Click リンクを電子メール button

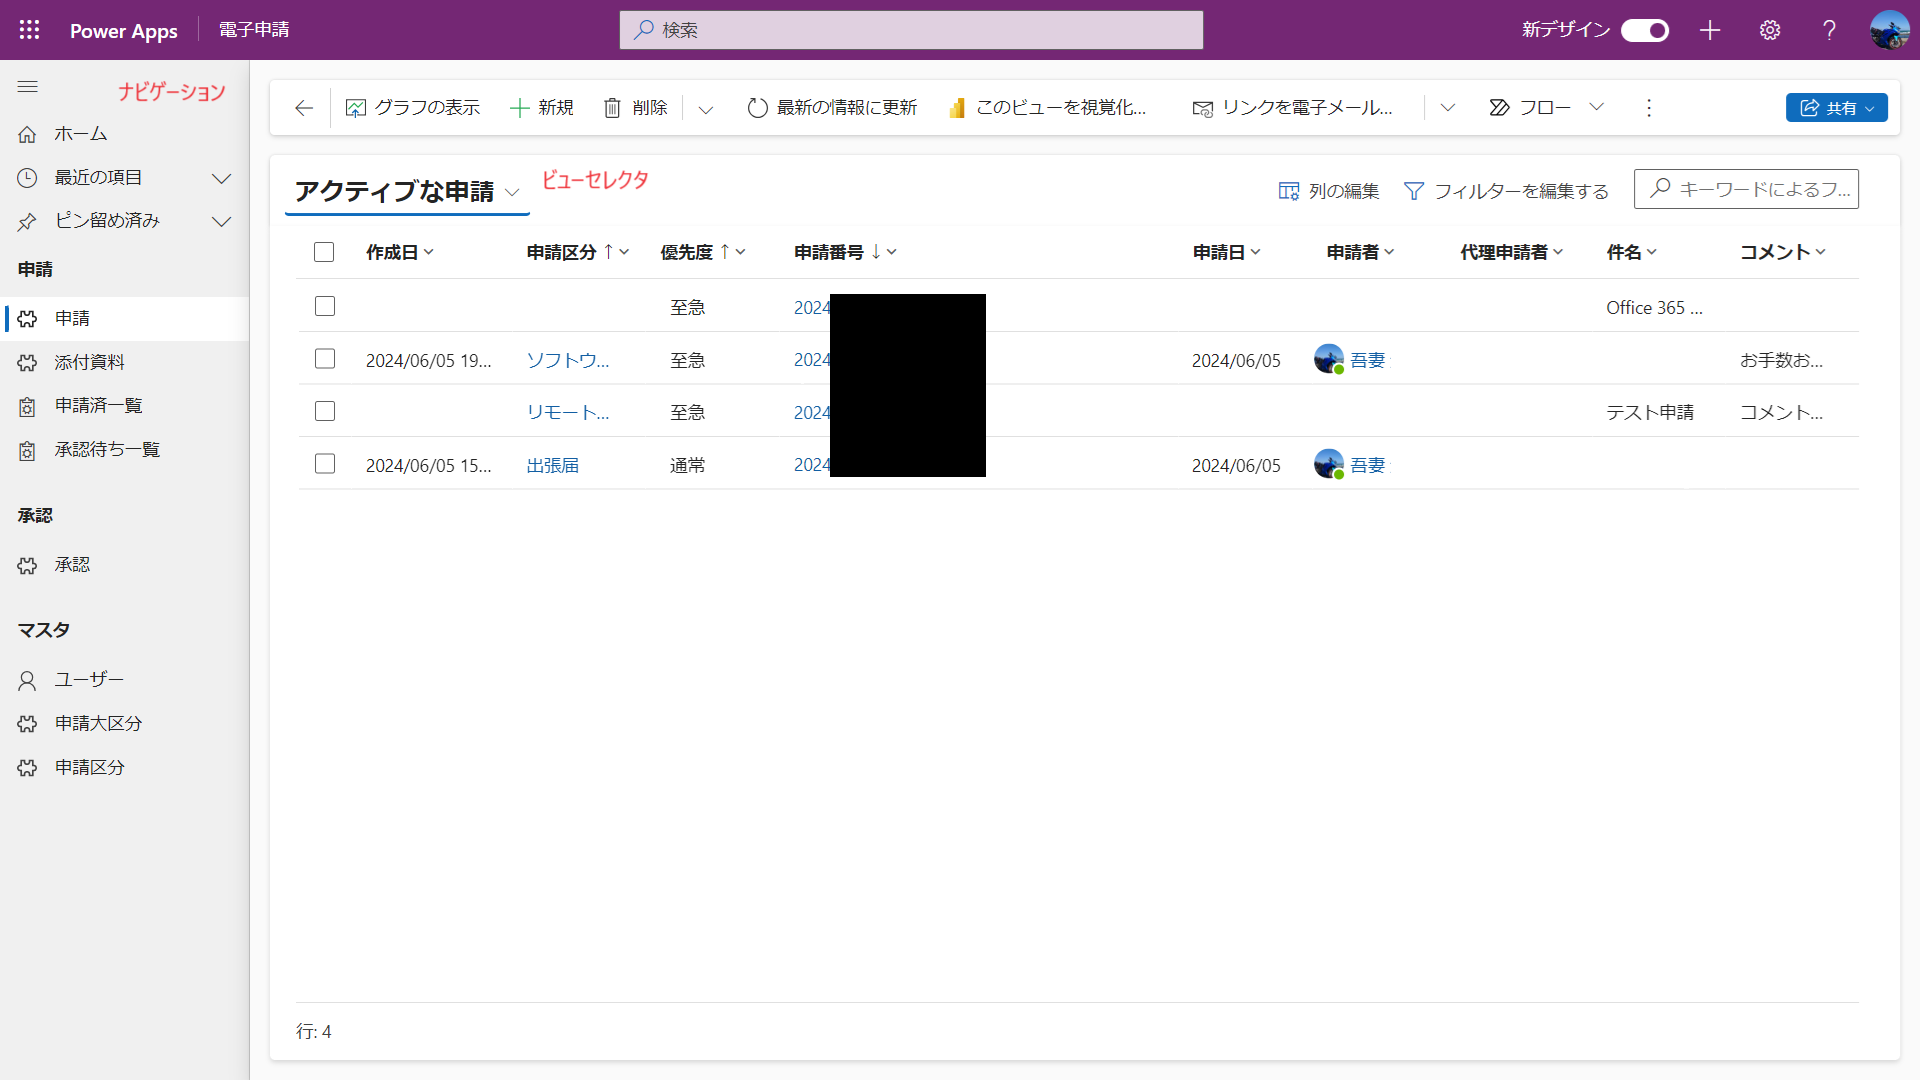(x=1293, y=108)
